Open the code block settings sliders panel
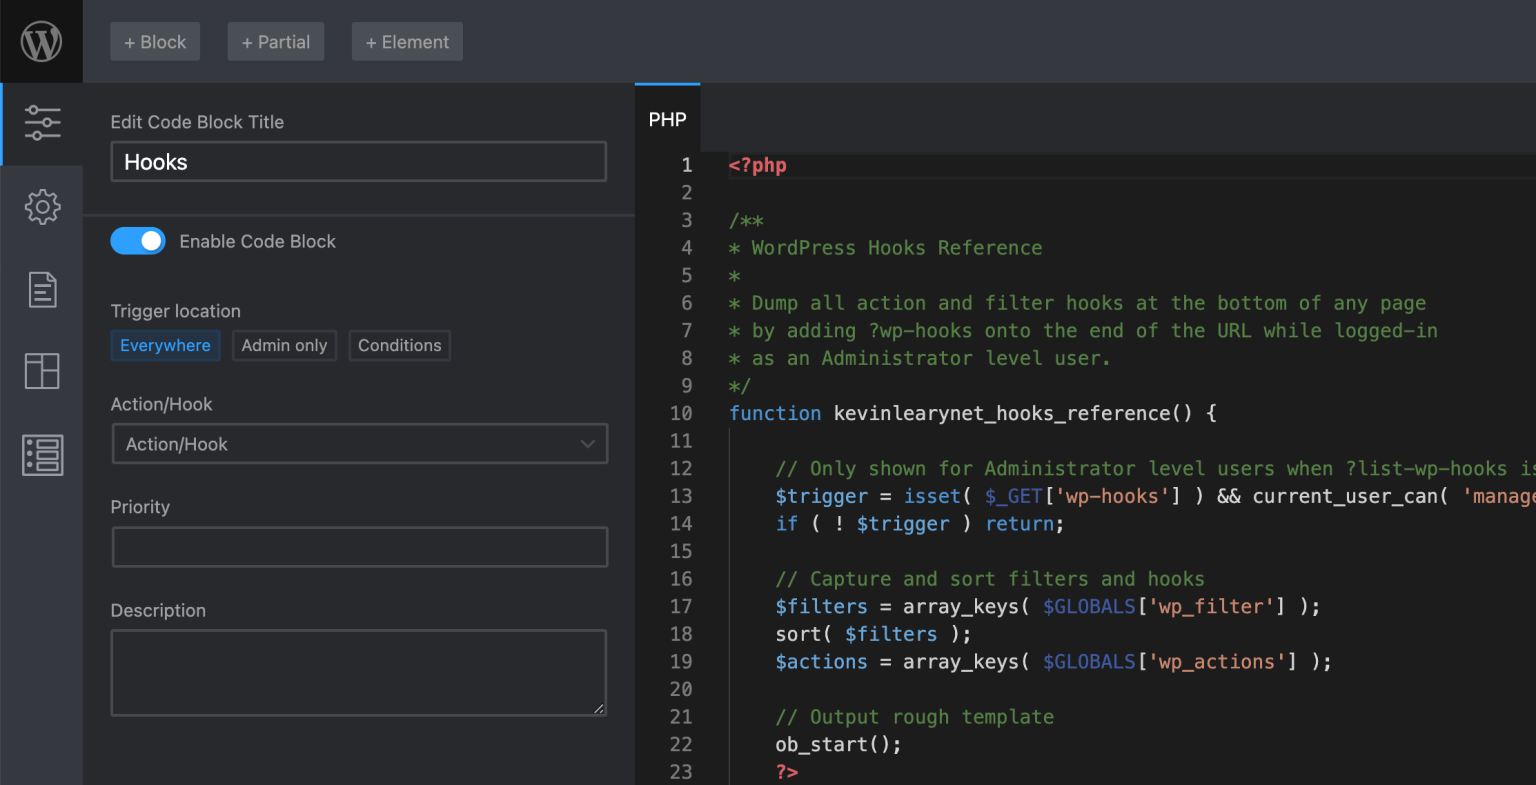The image size is (1536, 785). pyautogui.click(x=42, y=123)
